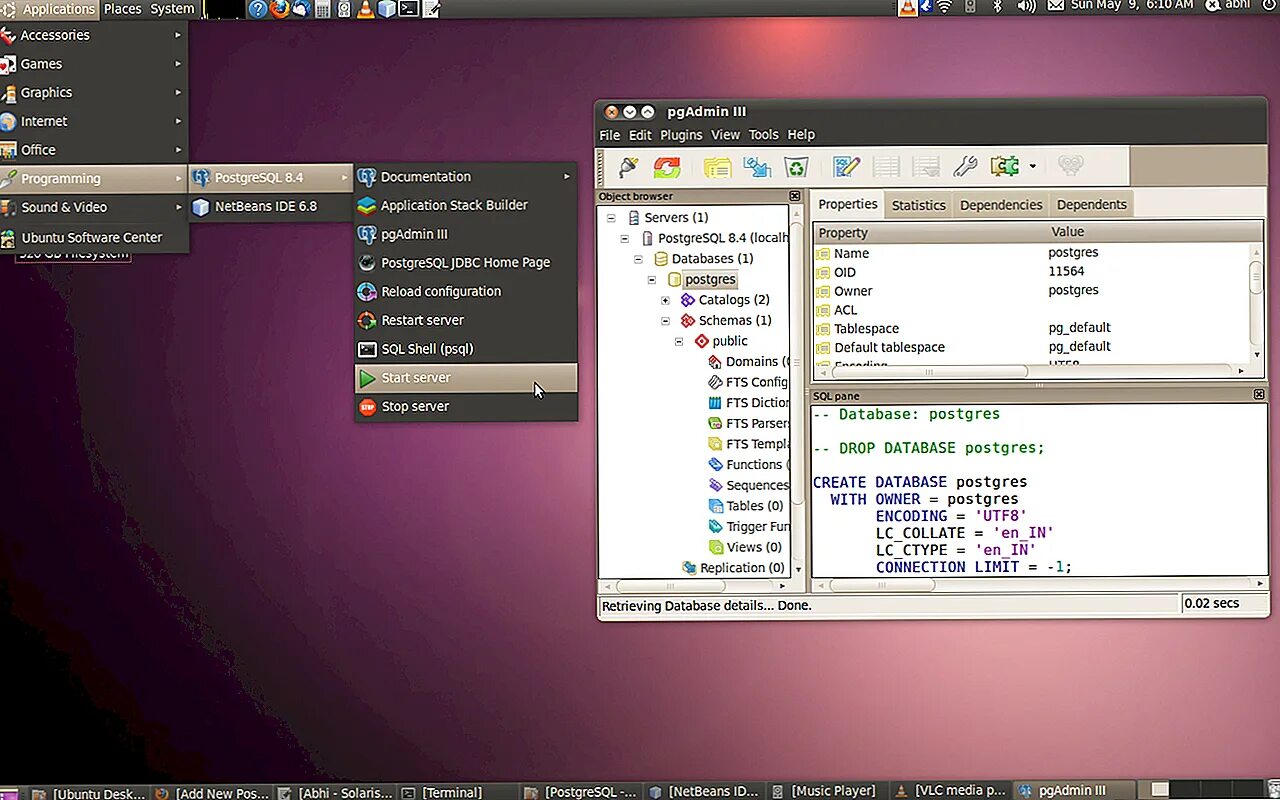1280x800 pixels.
Task: Switch to the Dependencies tab
Action: coord(1001,205)
